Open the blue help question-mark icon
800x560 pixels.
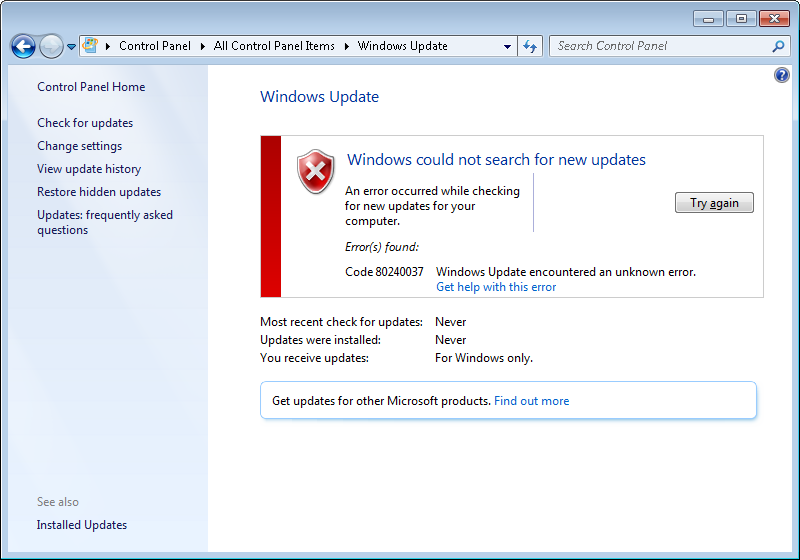pos(781,75)
